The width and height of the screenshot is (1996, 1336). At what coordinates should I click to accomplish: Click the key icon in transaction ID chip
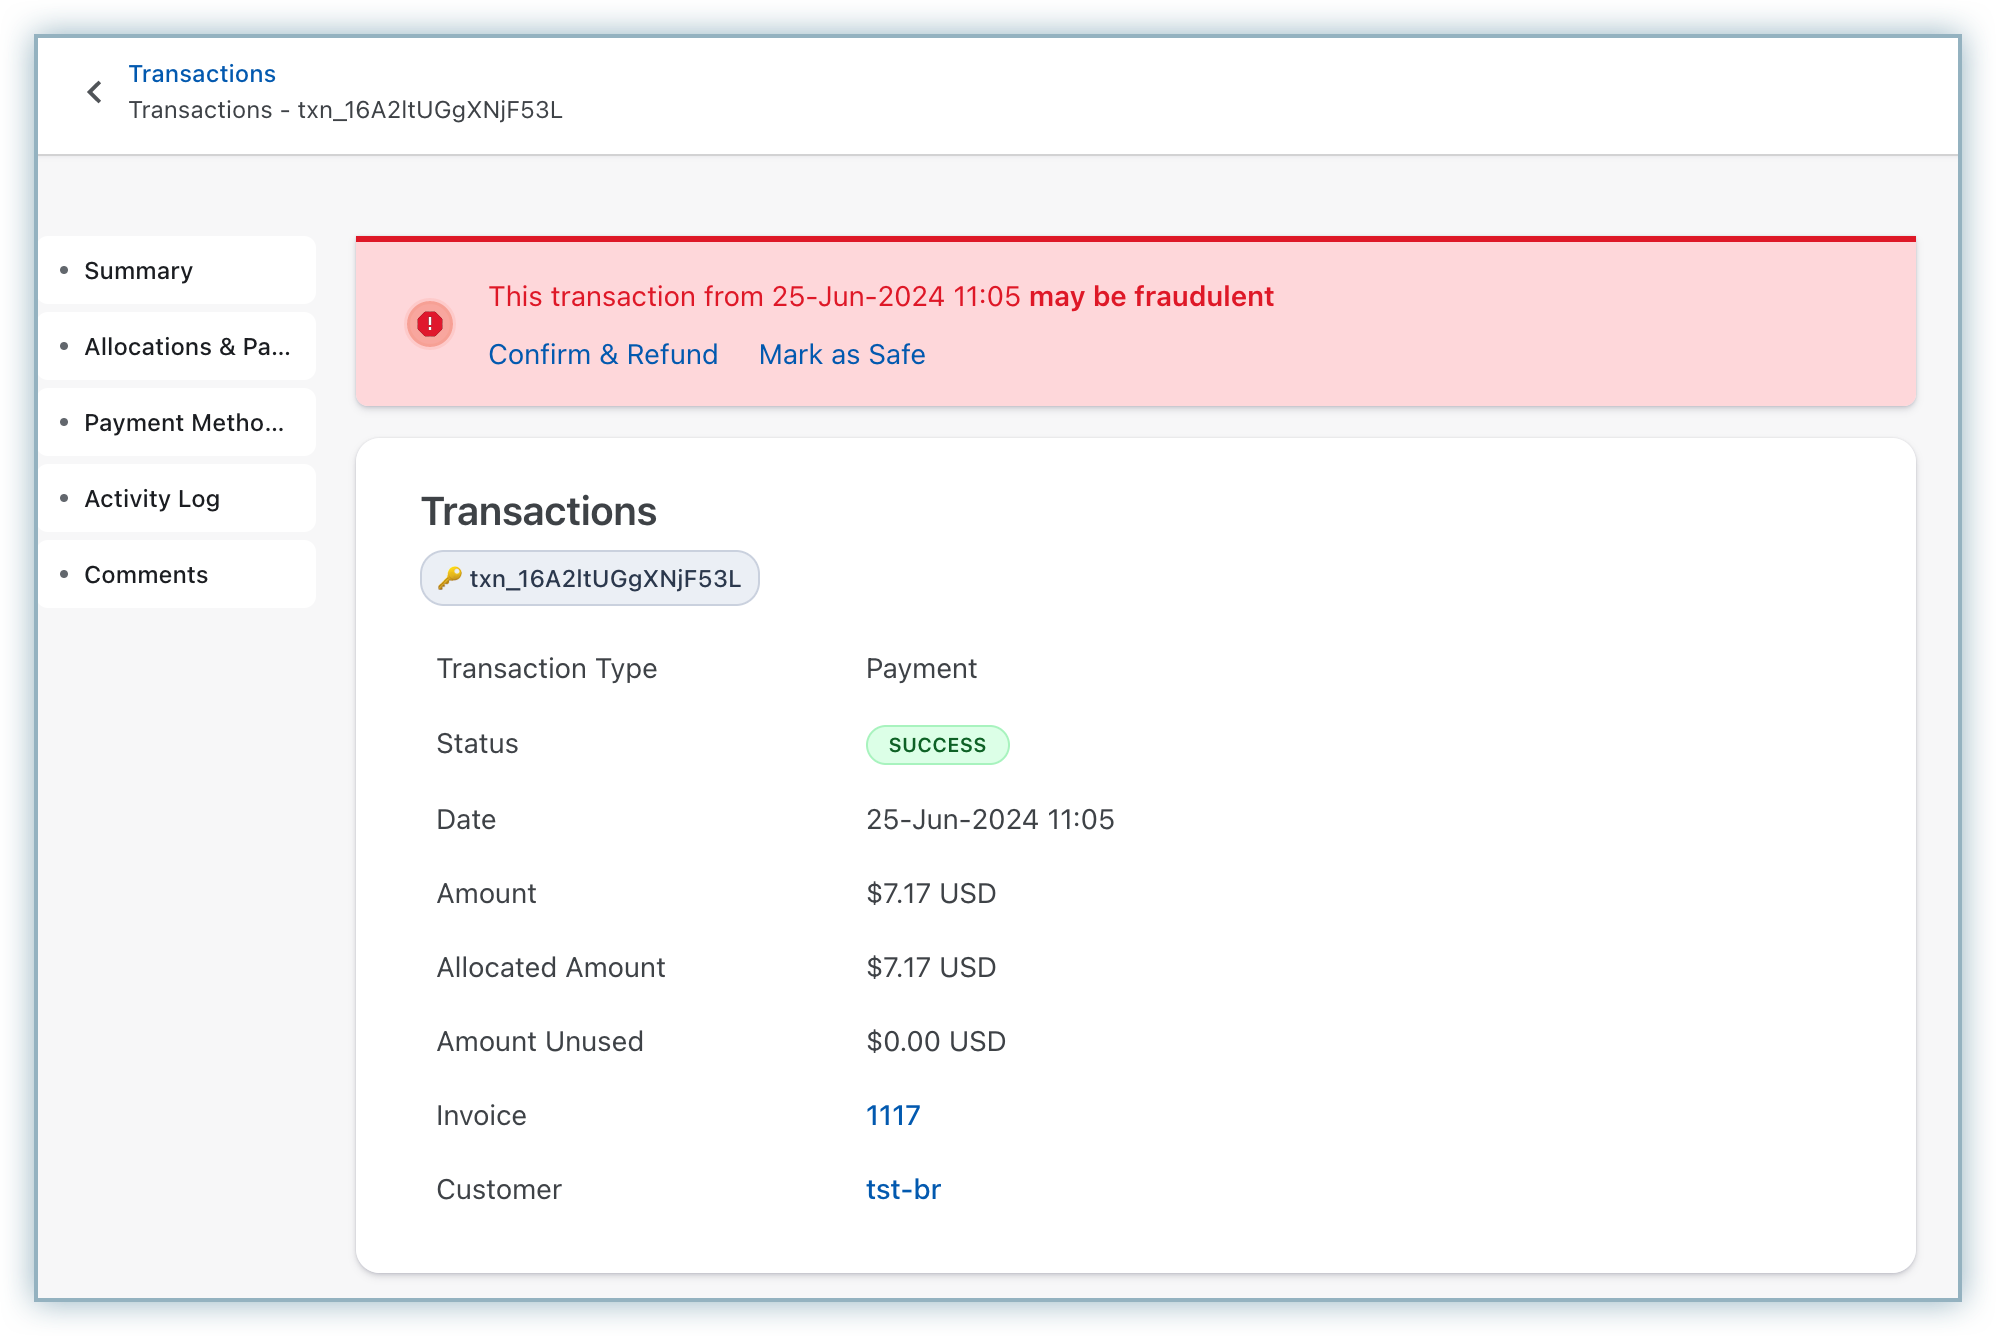tap(449, 578)
